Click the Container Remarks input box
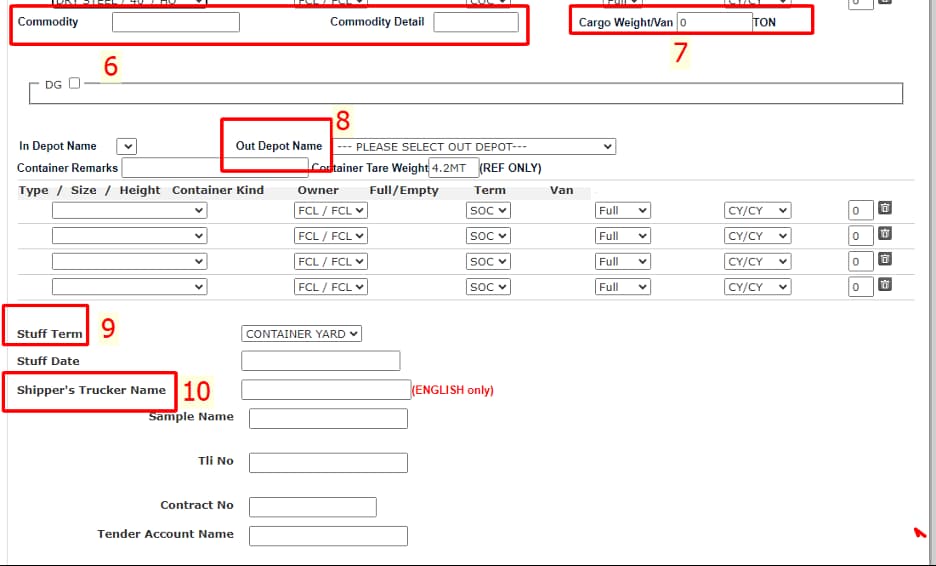Image resolution: width=936 pixels, height=566 pixels. click(214, 168)
